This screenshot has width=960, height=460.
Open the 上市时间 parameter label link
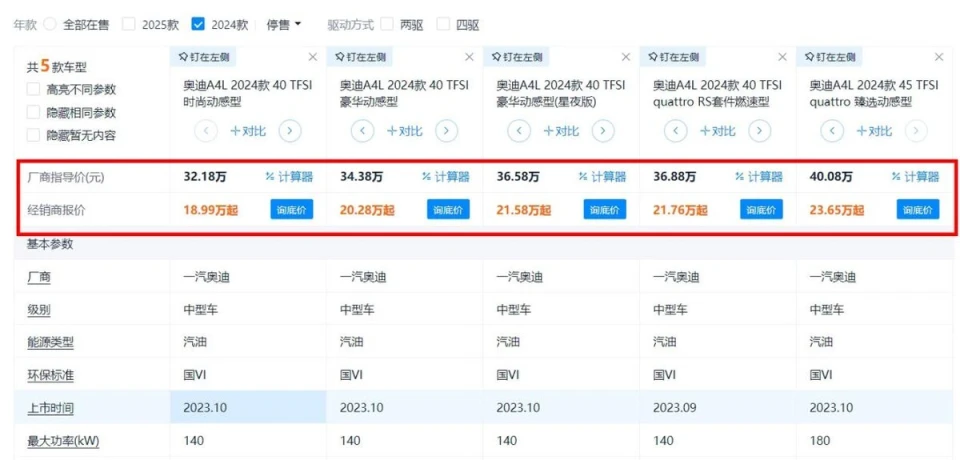[50, 408]
